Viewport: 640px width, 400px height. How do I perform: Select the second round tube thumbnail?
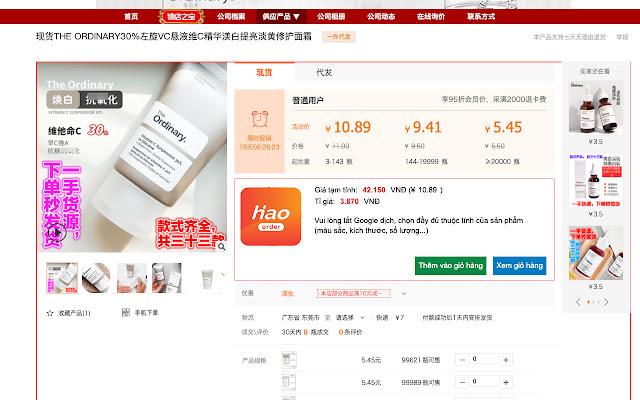[96, 278]
